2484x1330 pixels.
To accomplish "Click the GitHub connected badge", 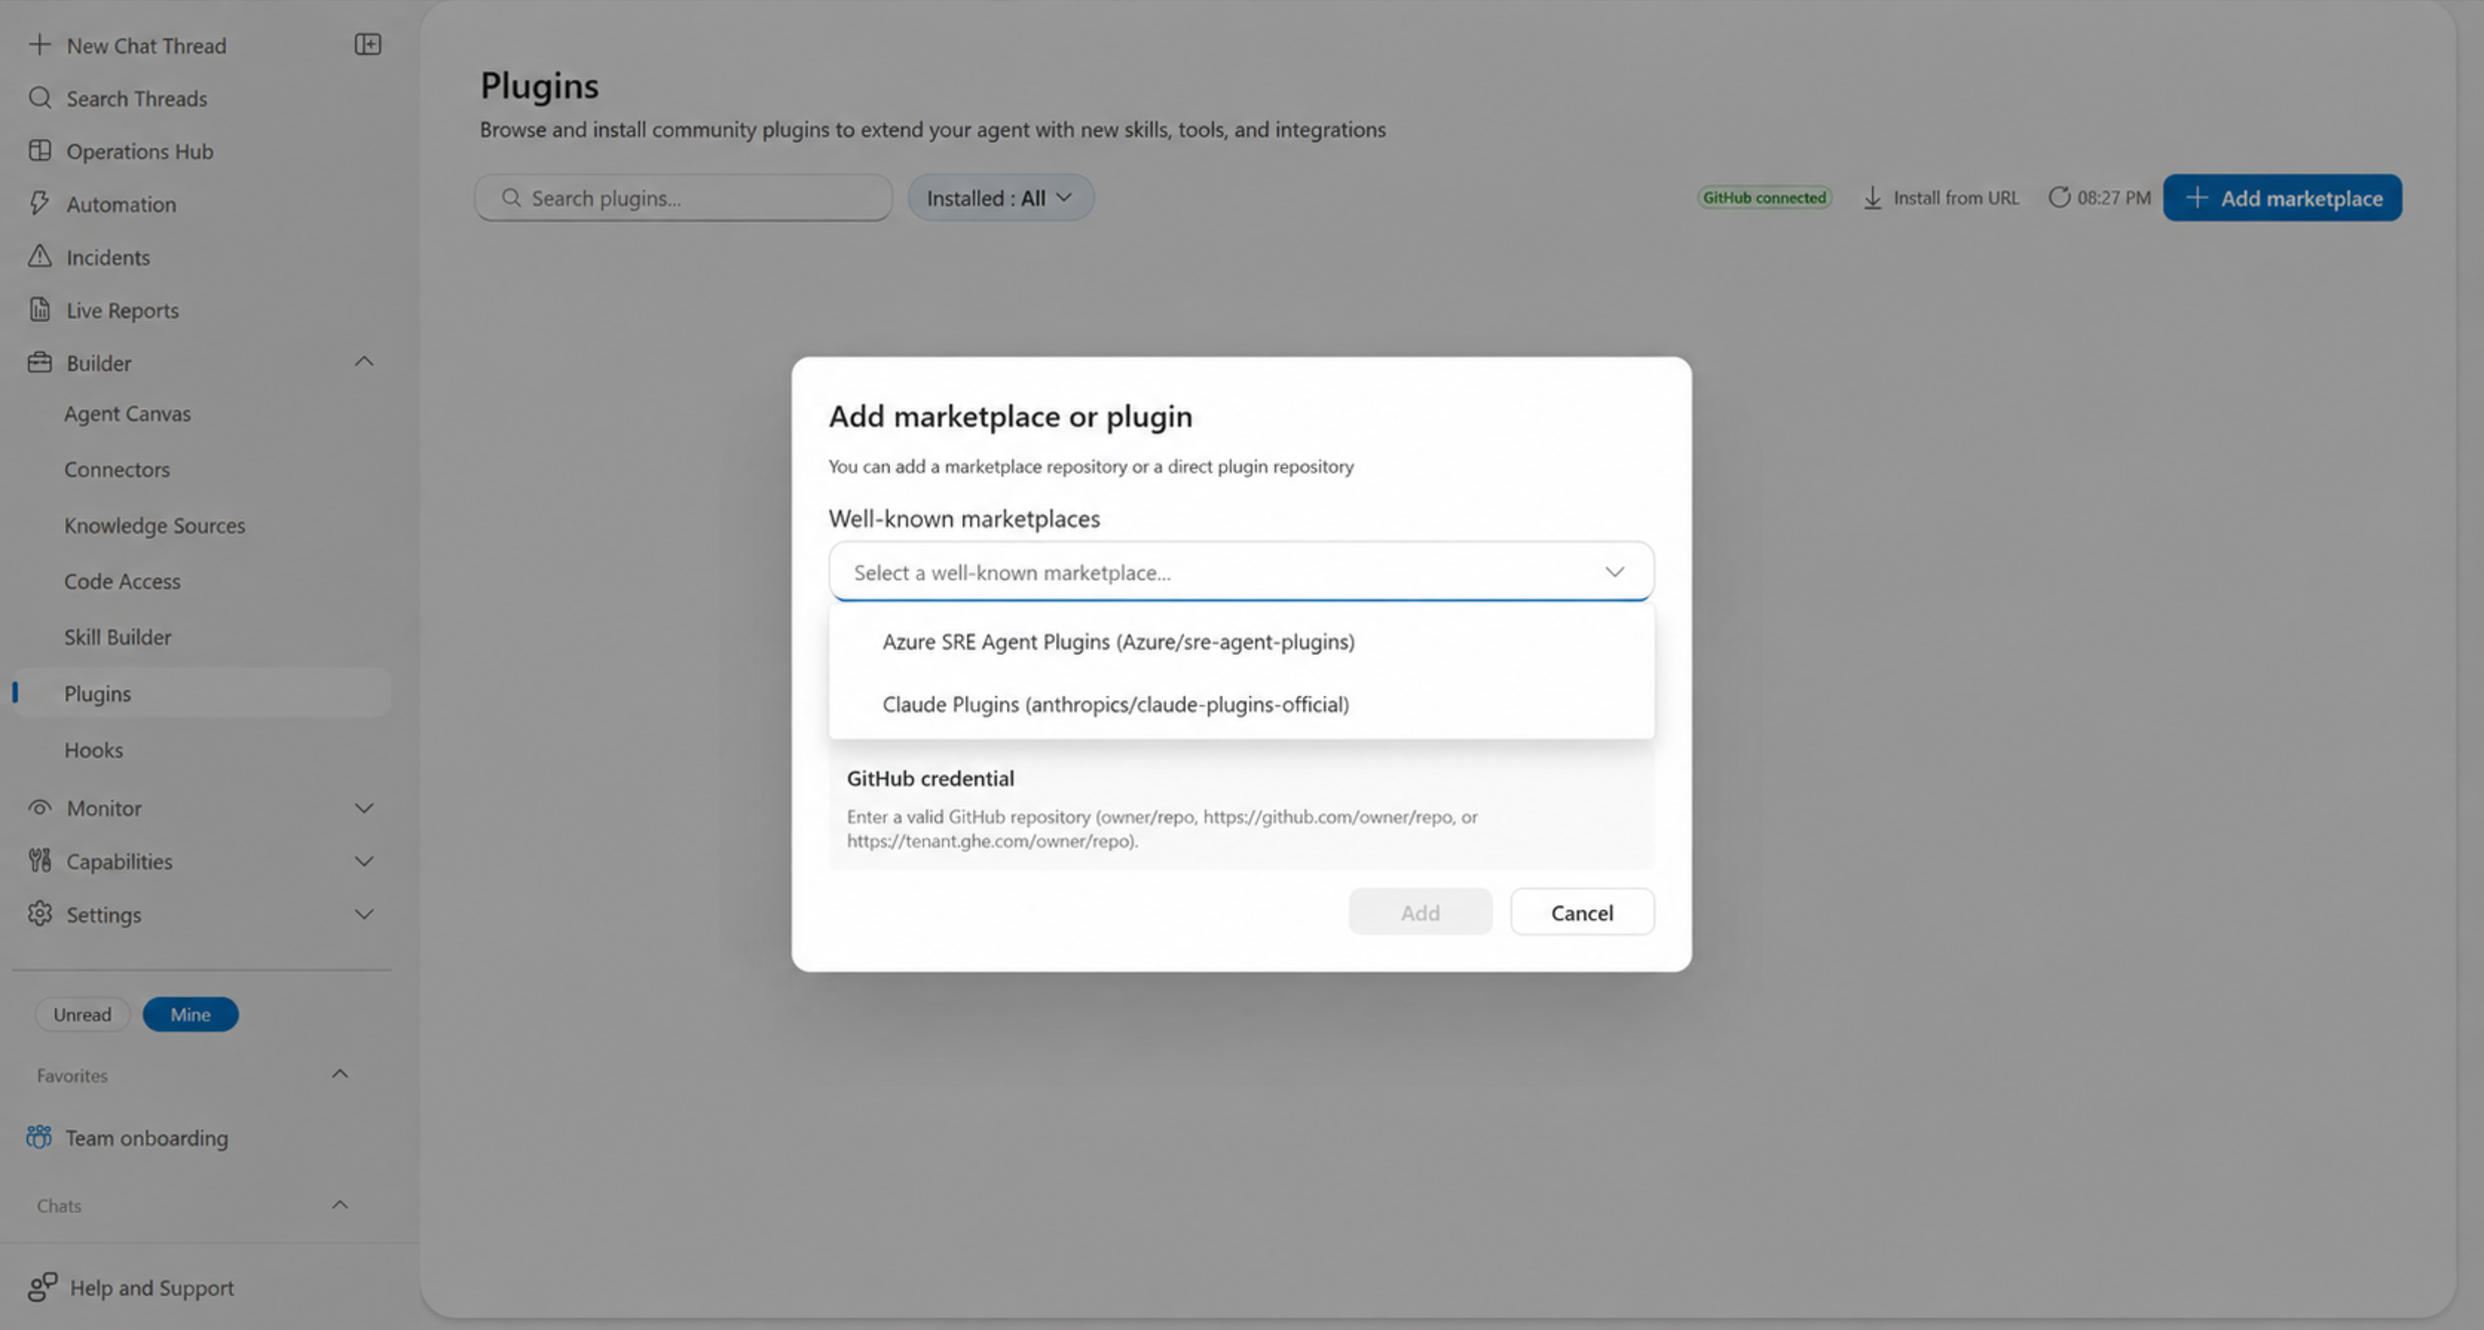I will click(x=1764, y=198).
